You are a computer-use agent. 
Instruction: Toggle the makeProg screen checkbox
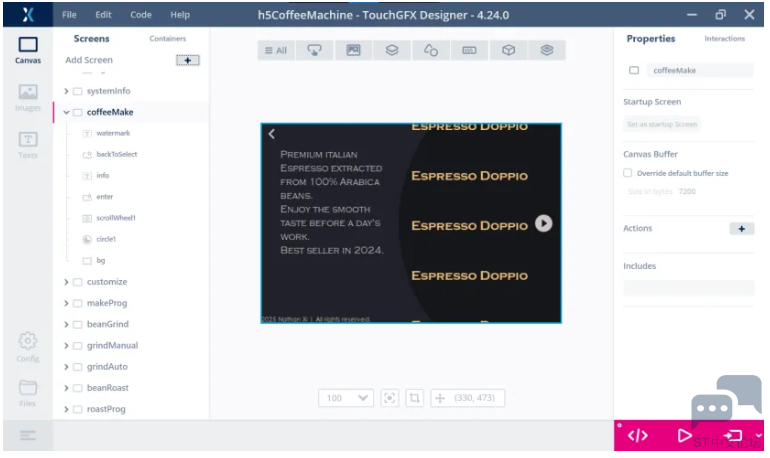(x=78, y=303)
